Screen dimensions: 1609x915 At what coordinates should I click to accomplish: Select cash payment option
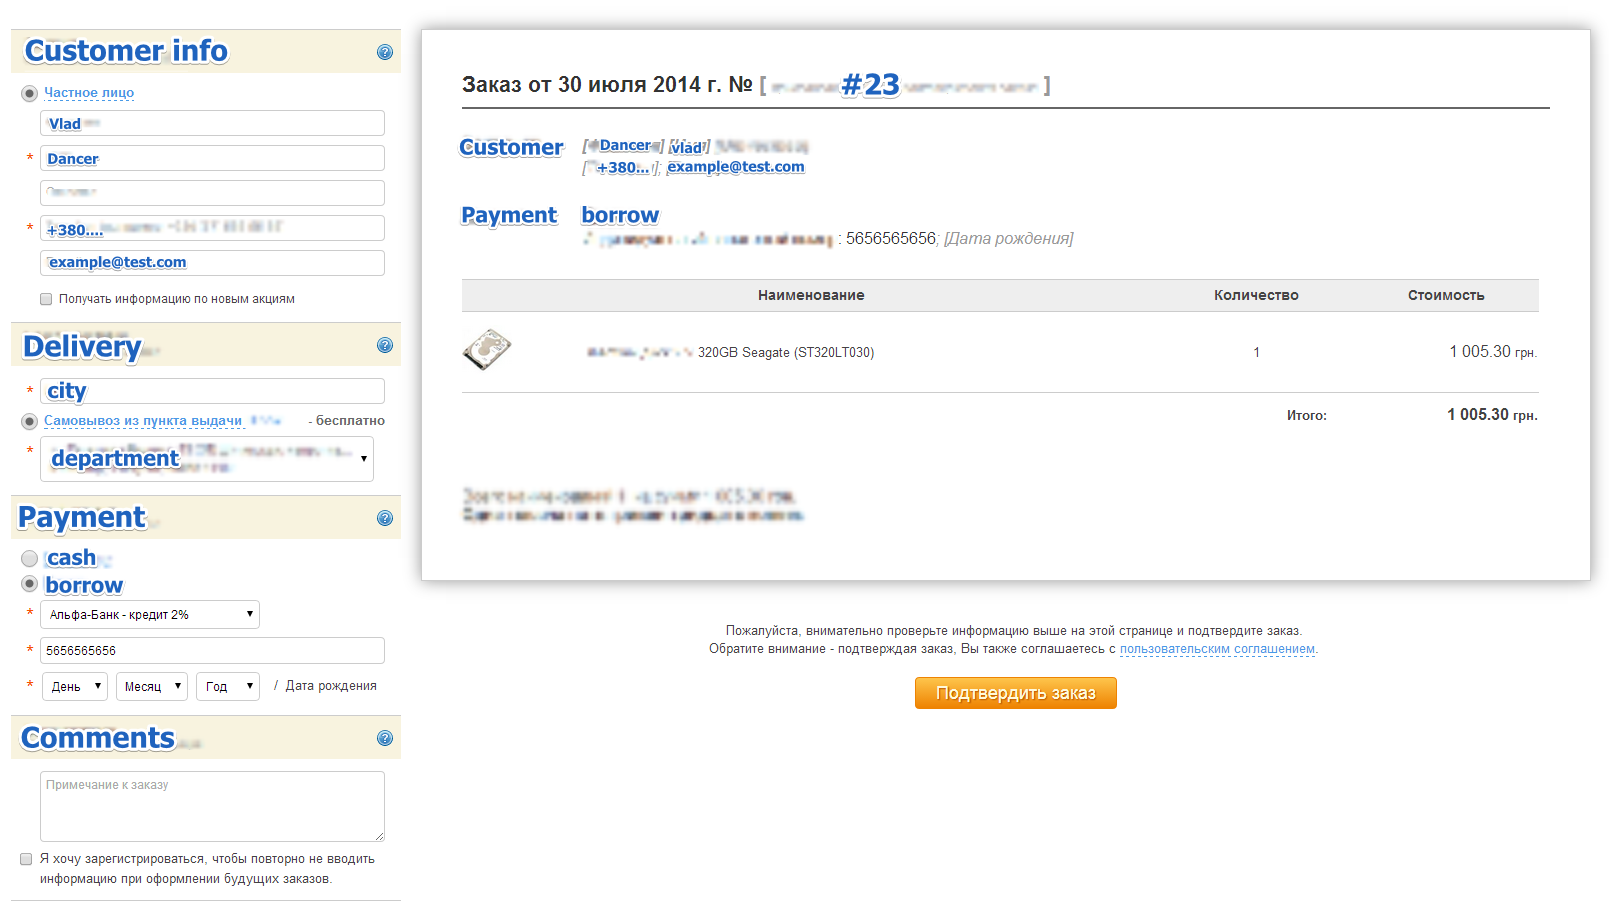pos(30,558)
